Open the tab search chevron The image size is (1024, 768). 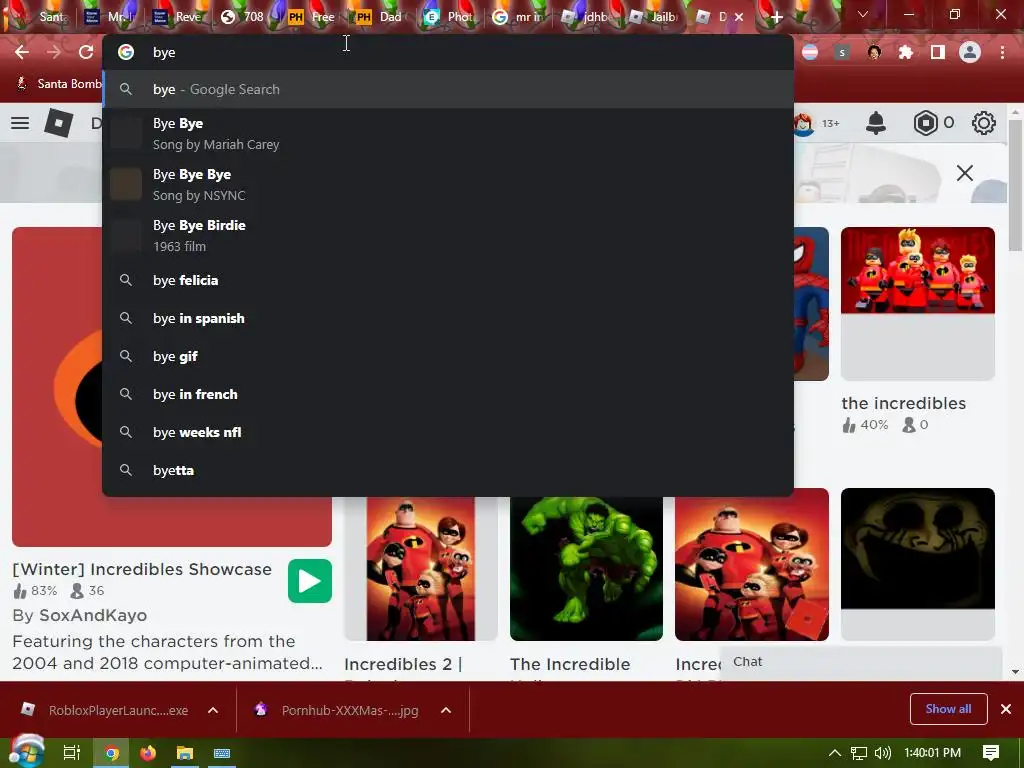point(863,14)
